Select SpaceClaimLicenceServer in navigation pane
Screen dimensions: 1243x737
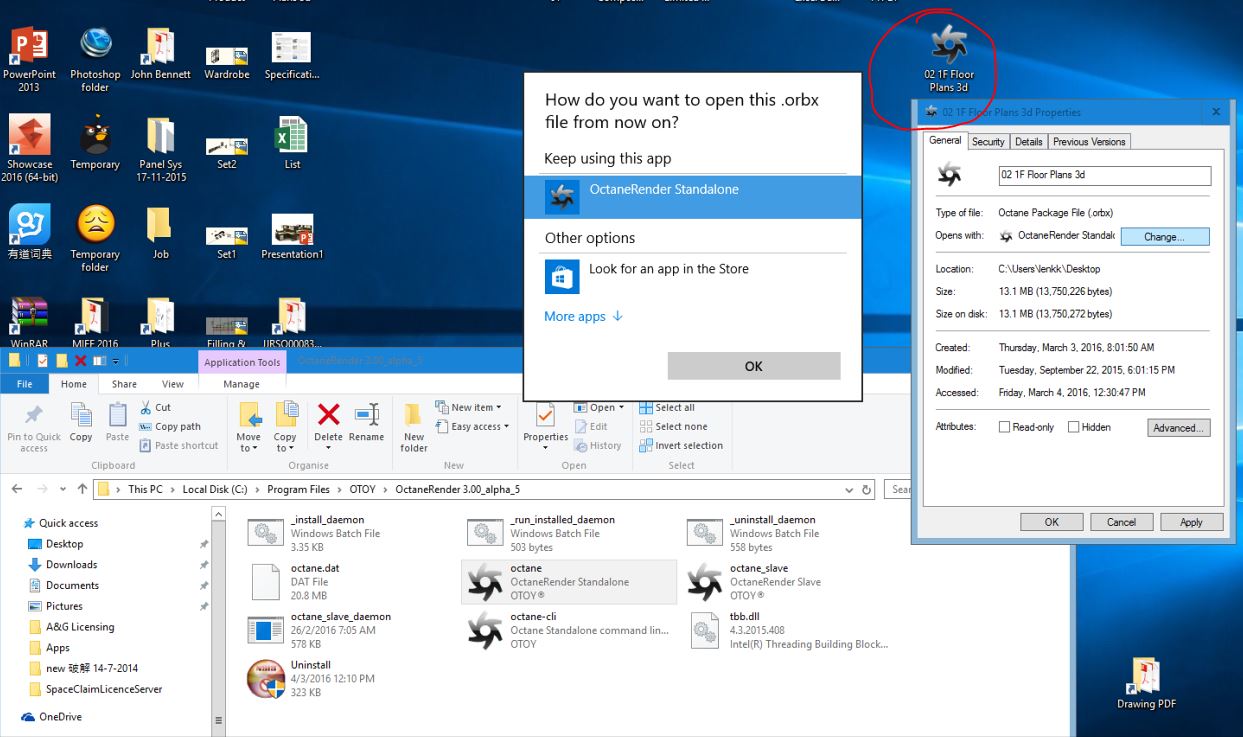[x=103, y=689]
